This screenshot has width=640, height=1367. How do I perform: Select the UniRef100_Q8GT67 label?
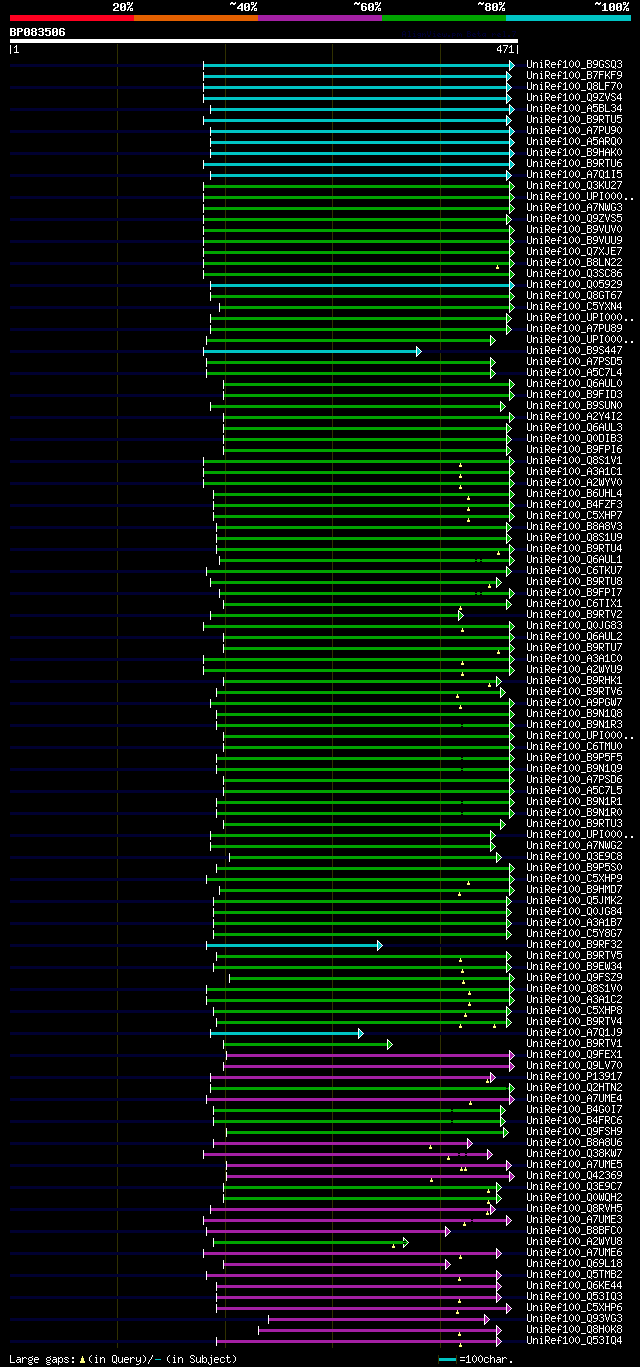click(574, 296)
